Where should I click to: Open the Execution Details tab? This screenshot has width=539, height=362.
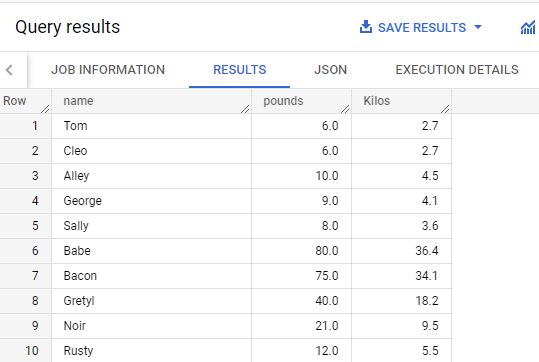(x=457, y=70)
